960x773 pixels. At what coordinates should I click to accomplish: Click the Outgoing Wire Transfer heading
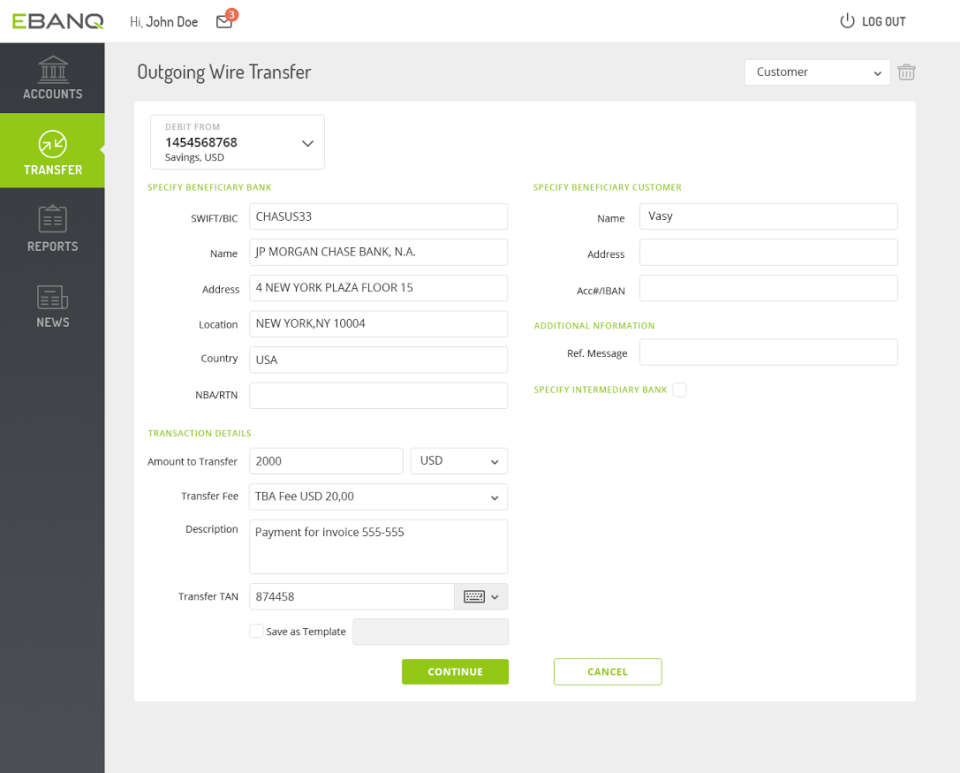(224, 72)
